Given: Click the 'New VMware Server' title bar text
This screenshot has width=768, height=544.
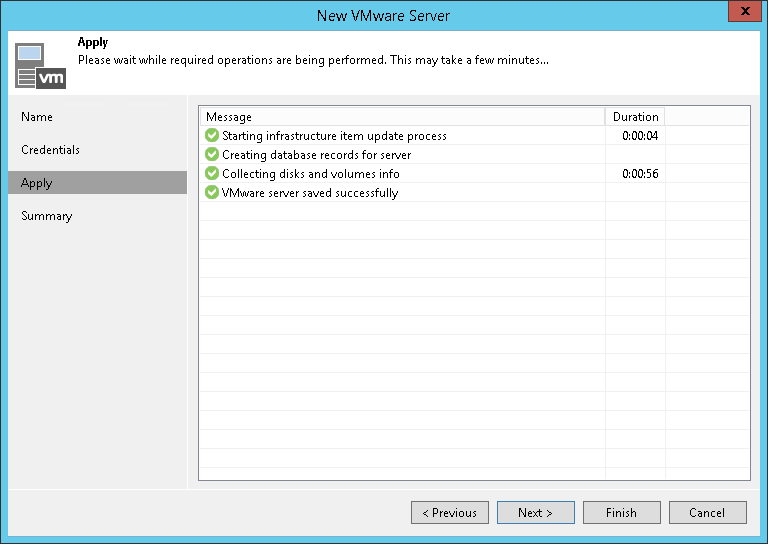Looking at the screenshot, I should (383, 16).
